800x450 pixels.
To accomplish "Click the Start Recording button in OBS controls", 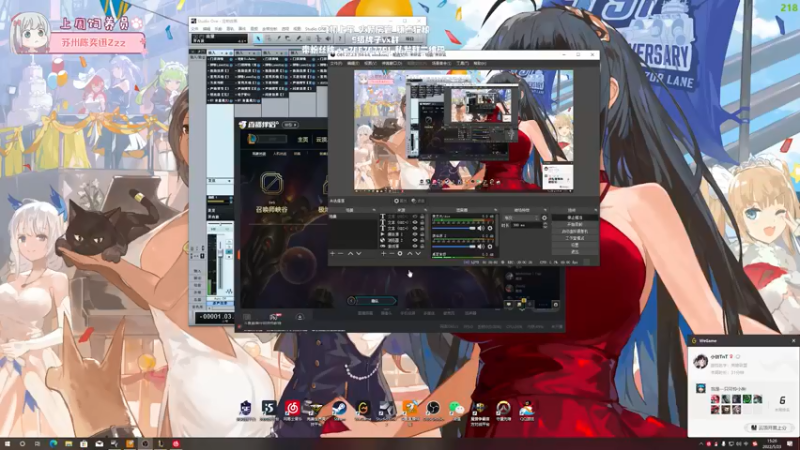I will pos(575,224).
